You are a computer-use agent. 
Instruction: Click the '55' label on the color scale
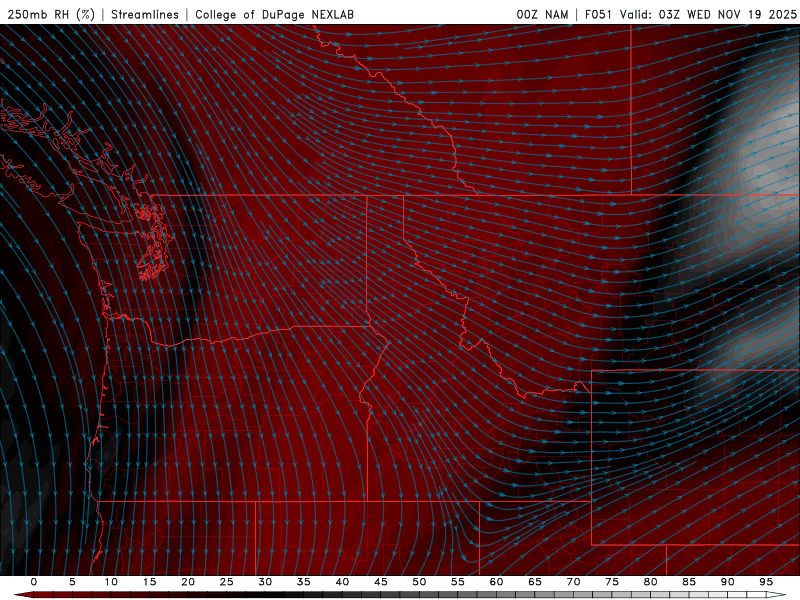coord(458,582)
